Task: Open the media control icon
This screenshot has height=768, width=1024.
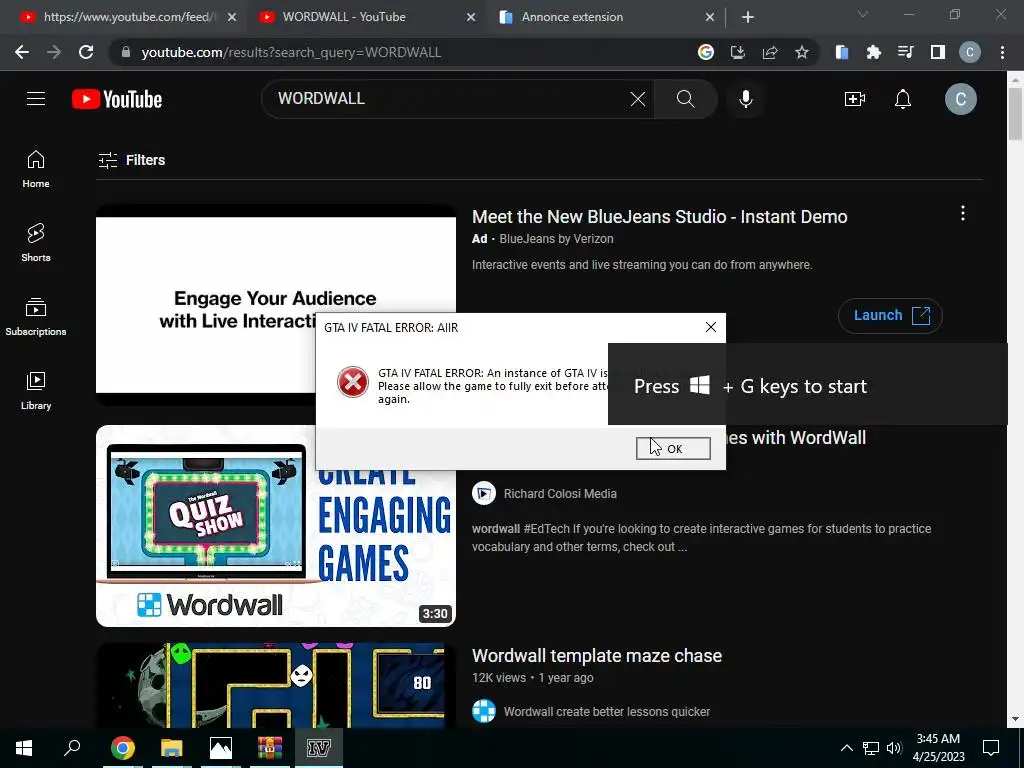Action: [x=905, y=52]
